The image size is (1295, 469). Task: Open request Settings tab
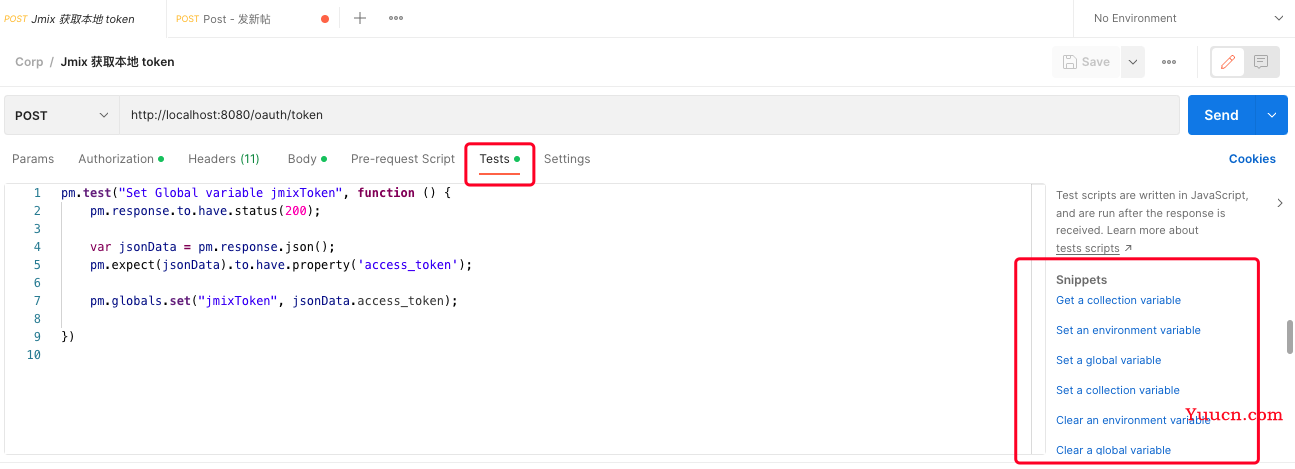[567, 159]
